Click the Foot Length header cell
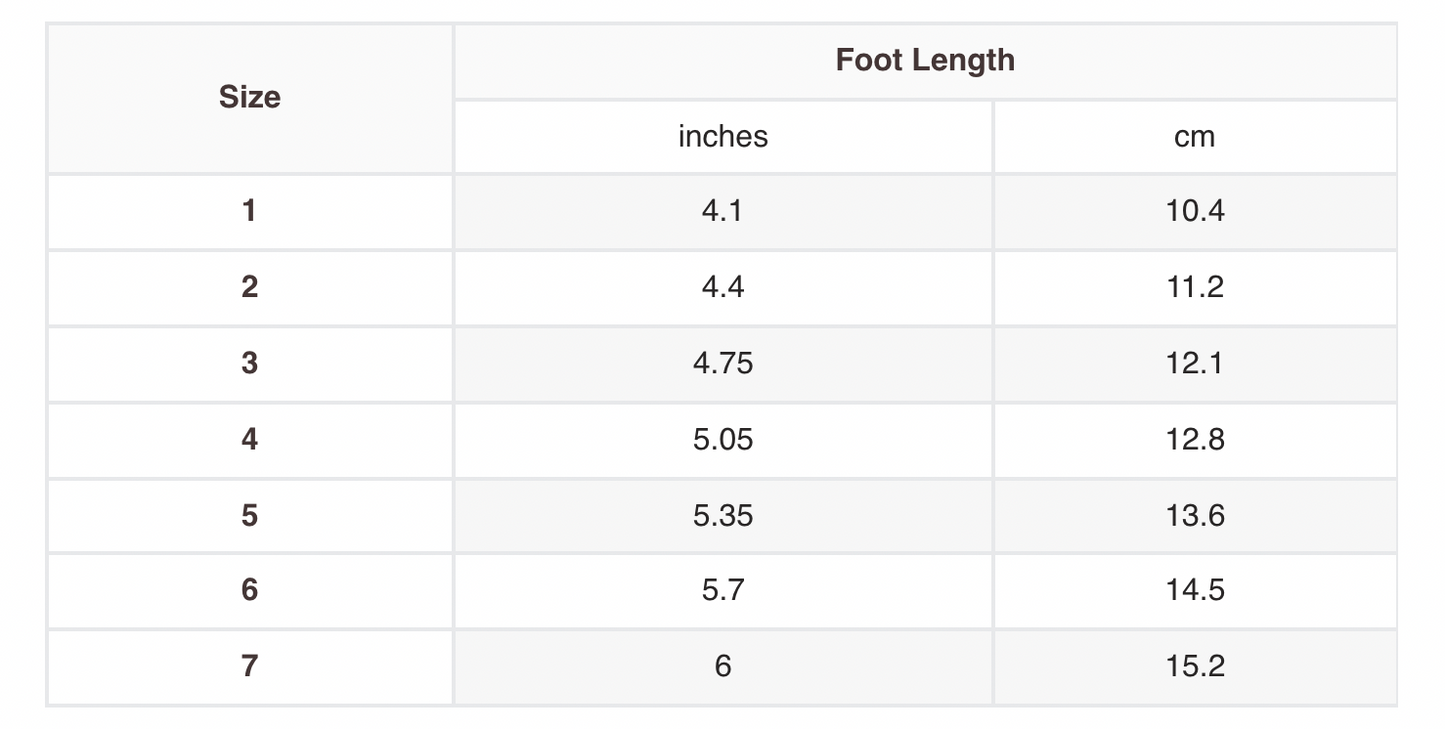The width and height of the screenshot is (1445, 729). pyautogui.click(x=925, y=60)
